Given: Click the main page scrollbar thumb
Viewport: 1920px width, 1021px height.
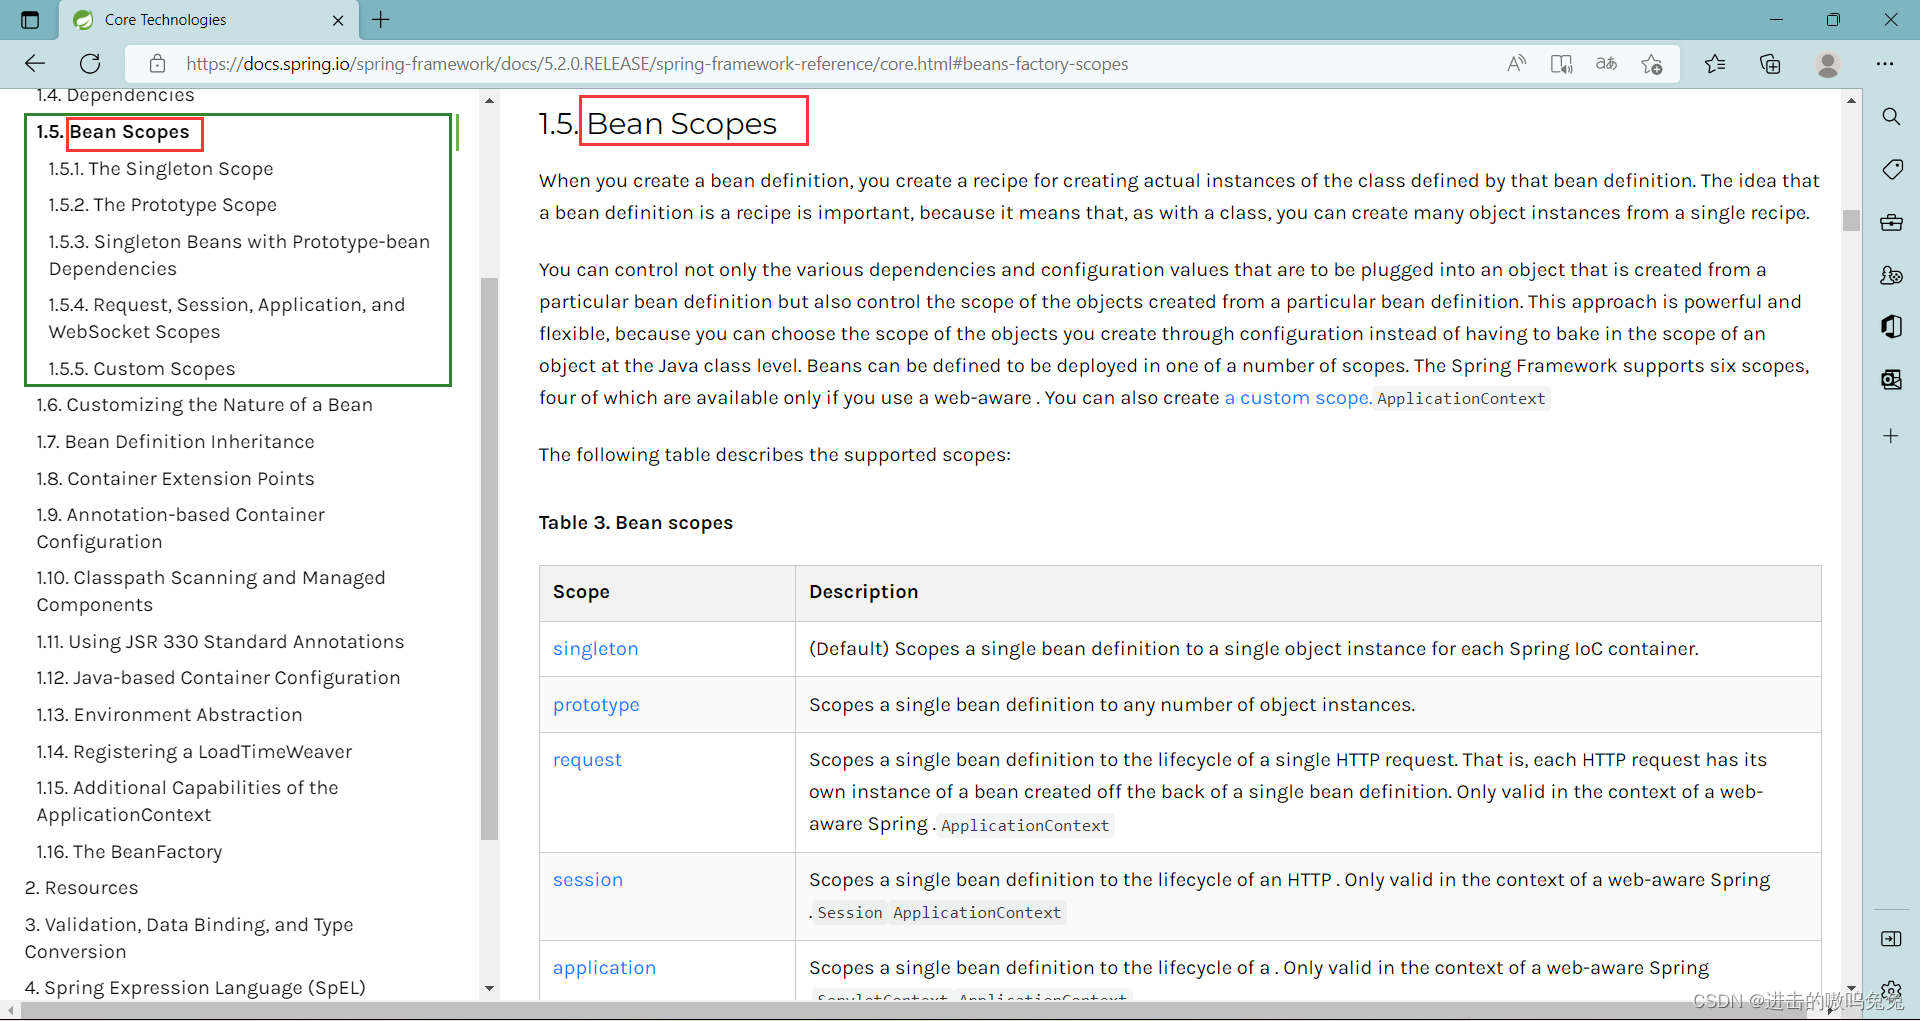Looking at the screenshot, I should [x=1851, y=220].
